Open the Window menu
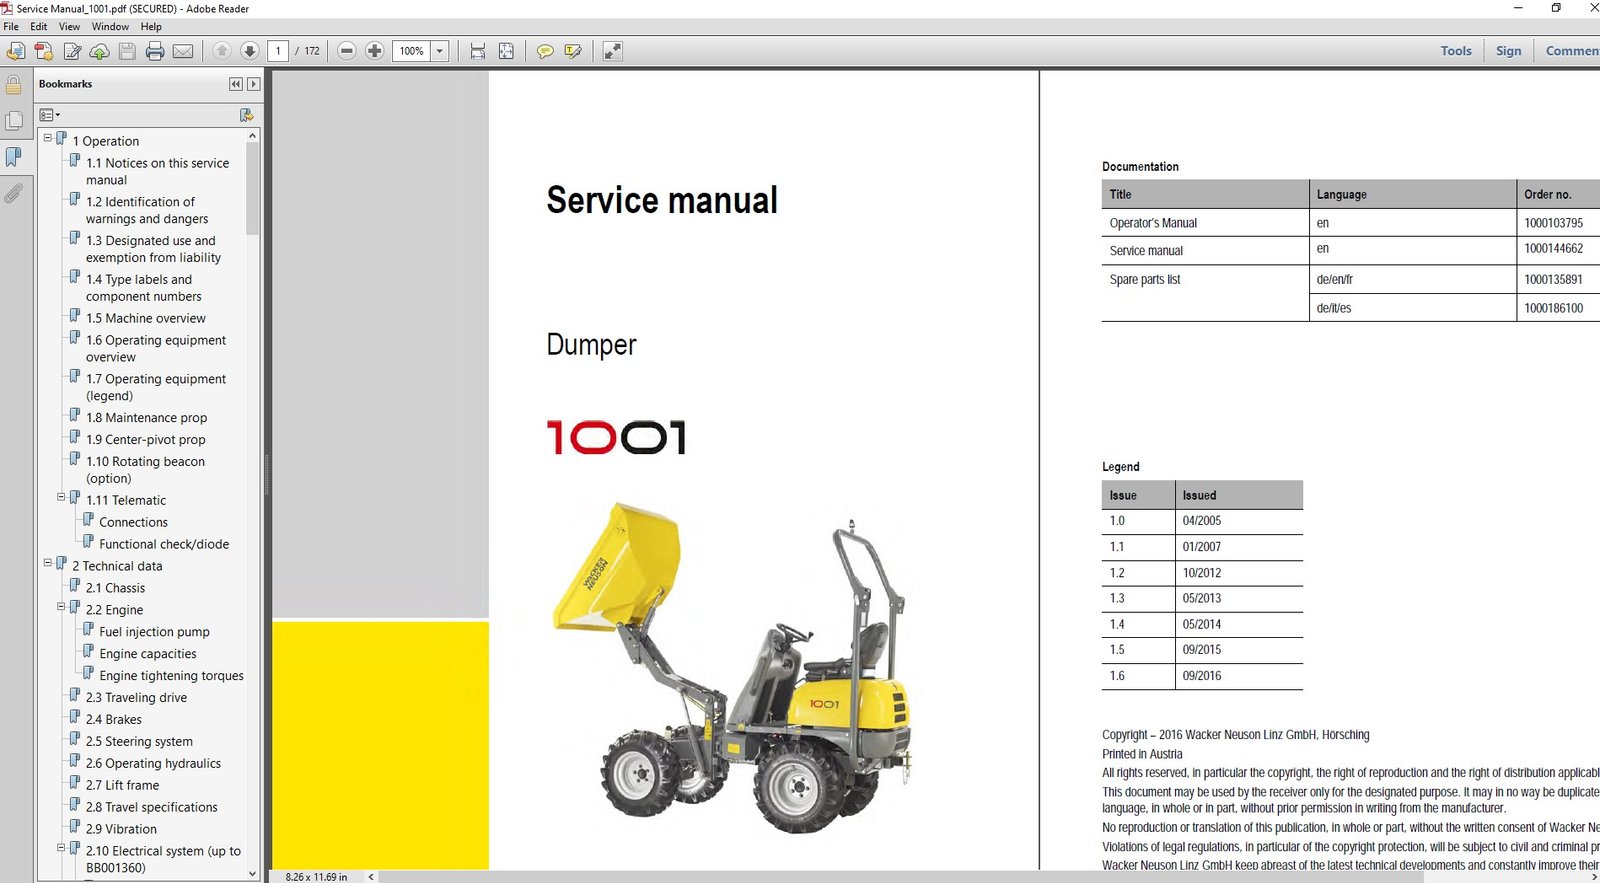This screenshot has height=883, width=1600. coord(110,27)
